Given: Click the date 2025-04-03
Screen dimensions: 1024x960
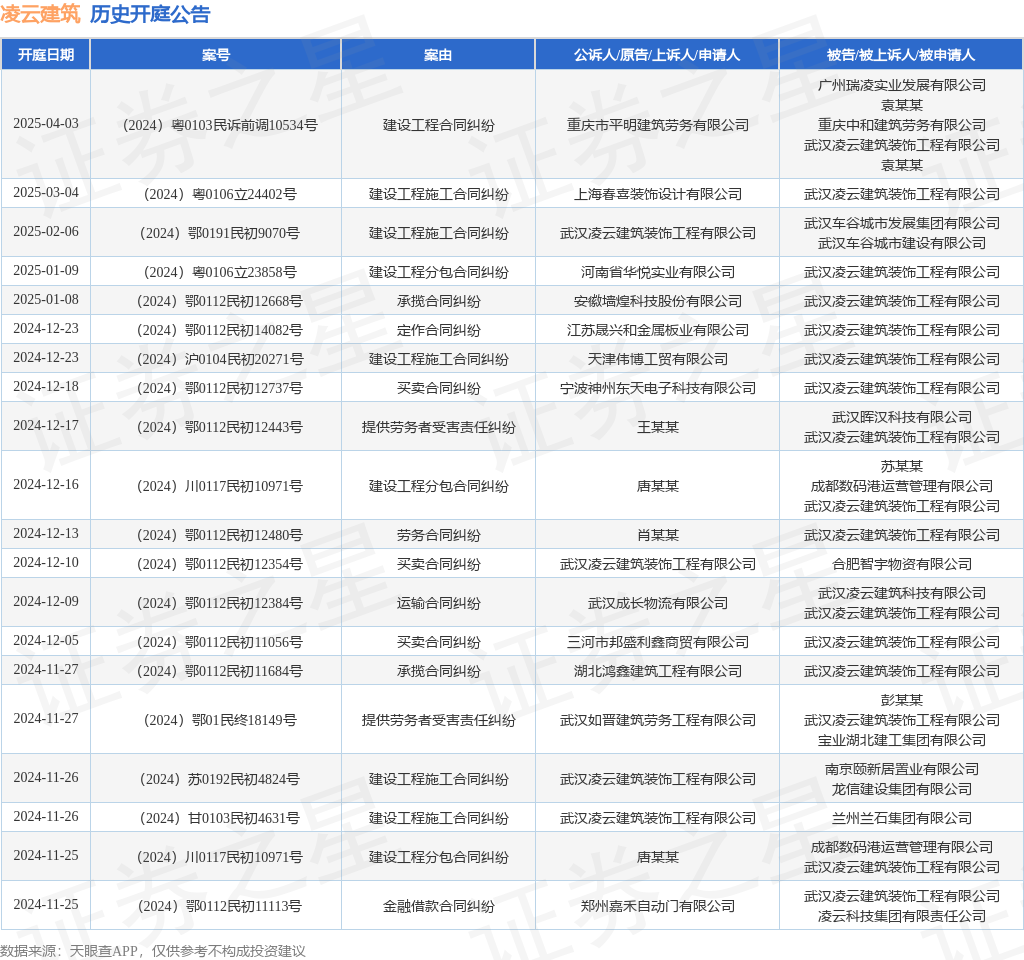Looking at the screenshot, I should 46,123.
